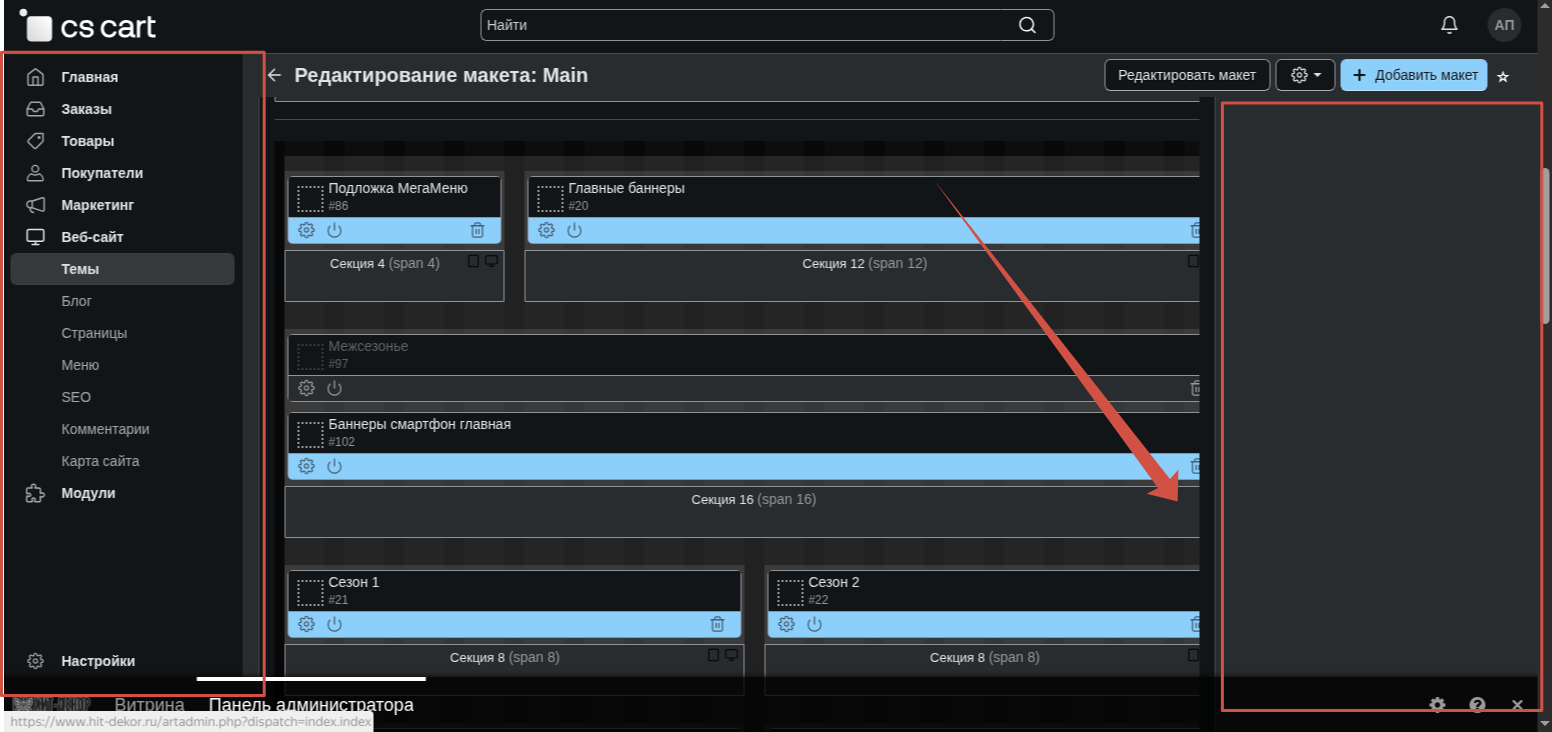The width and height of the screenshot is (1552, 732).
Task: Expand the Товары sidebar section
Action: pos(87,141)
